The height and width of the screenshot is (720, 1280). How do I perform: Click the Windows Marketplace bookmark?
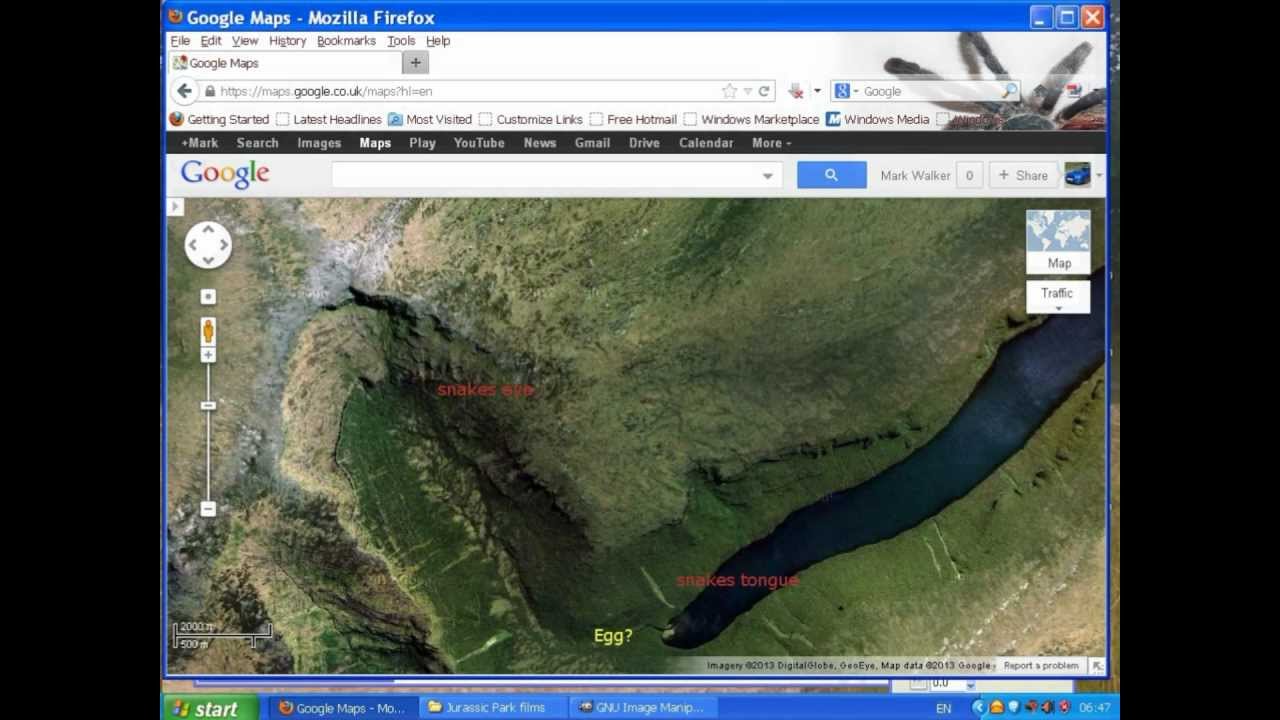751,119
